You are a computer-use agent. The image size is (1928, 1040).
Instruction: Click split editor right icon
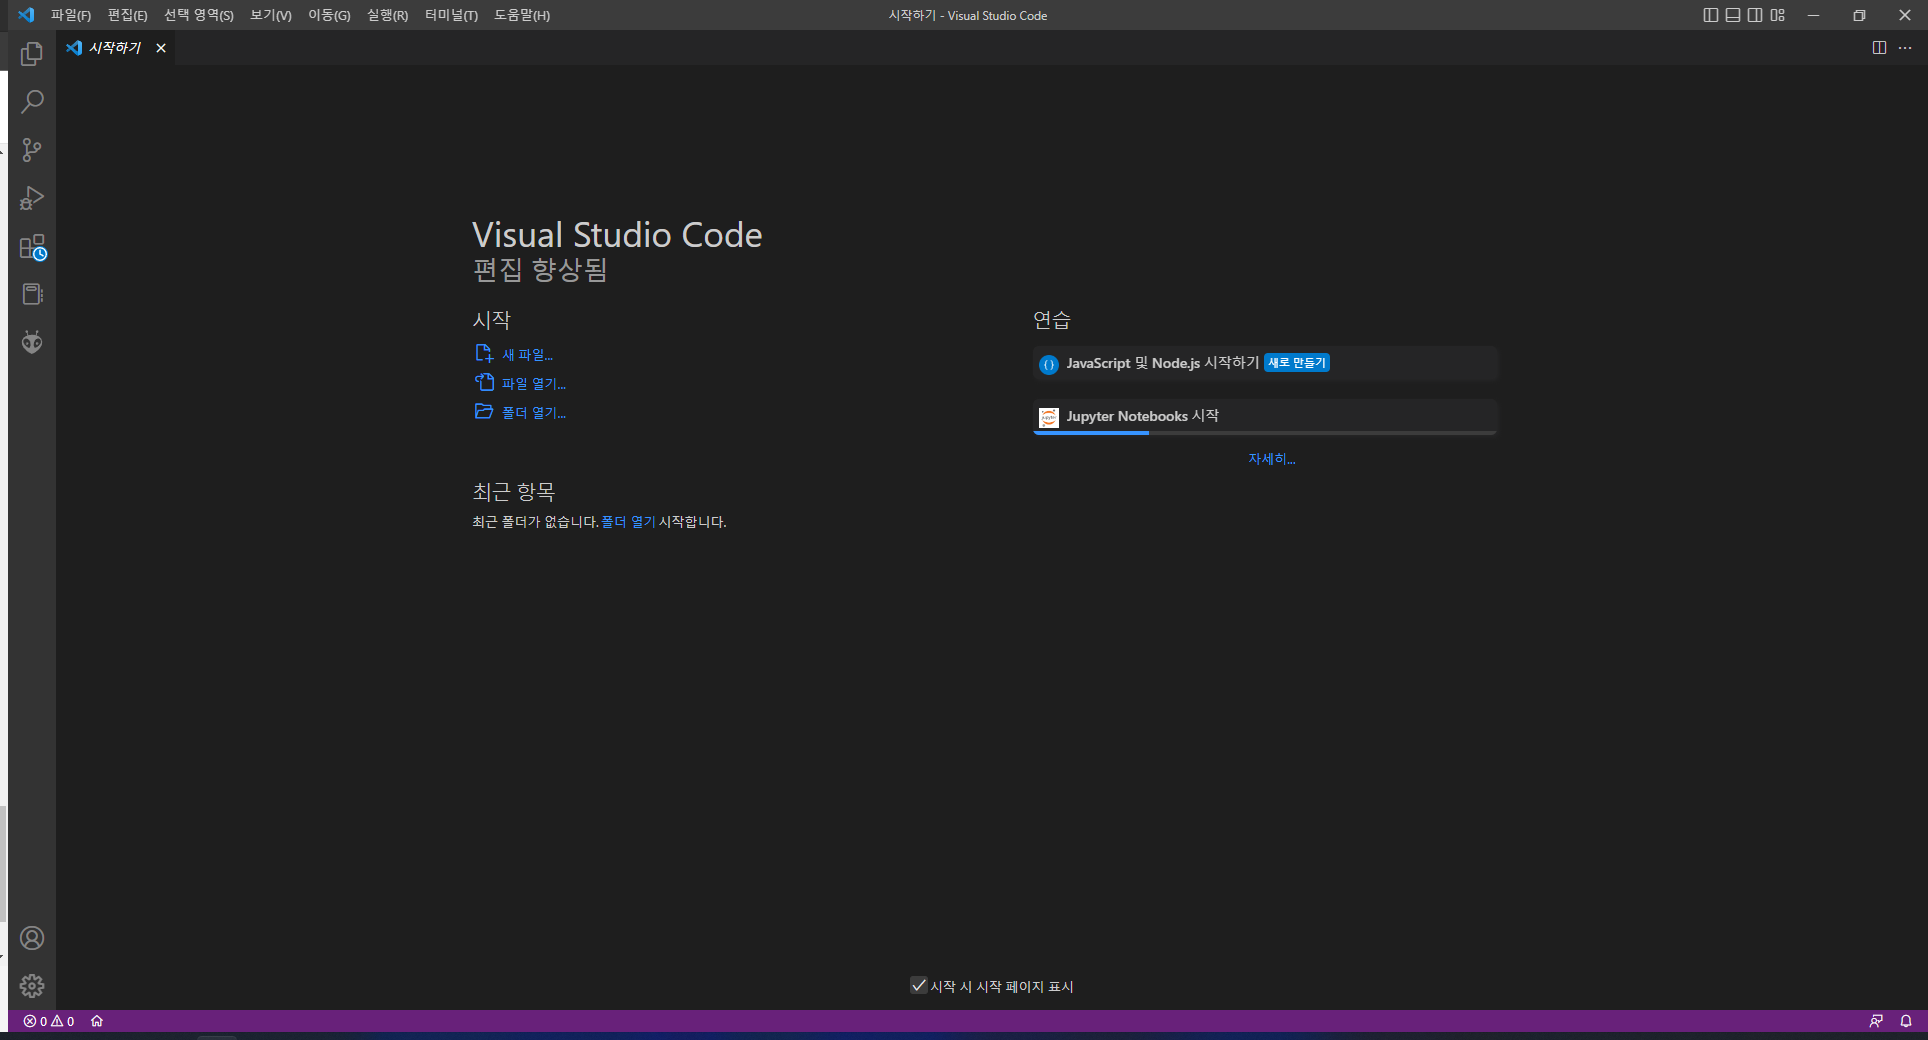[1879, 48]
